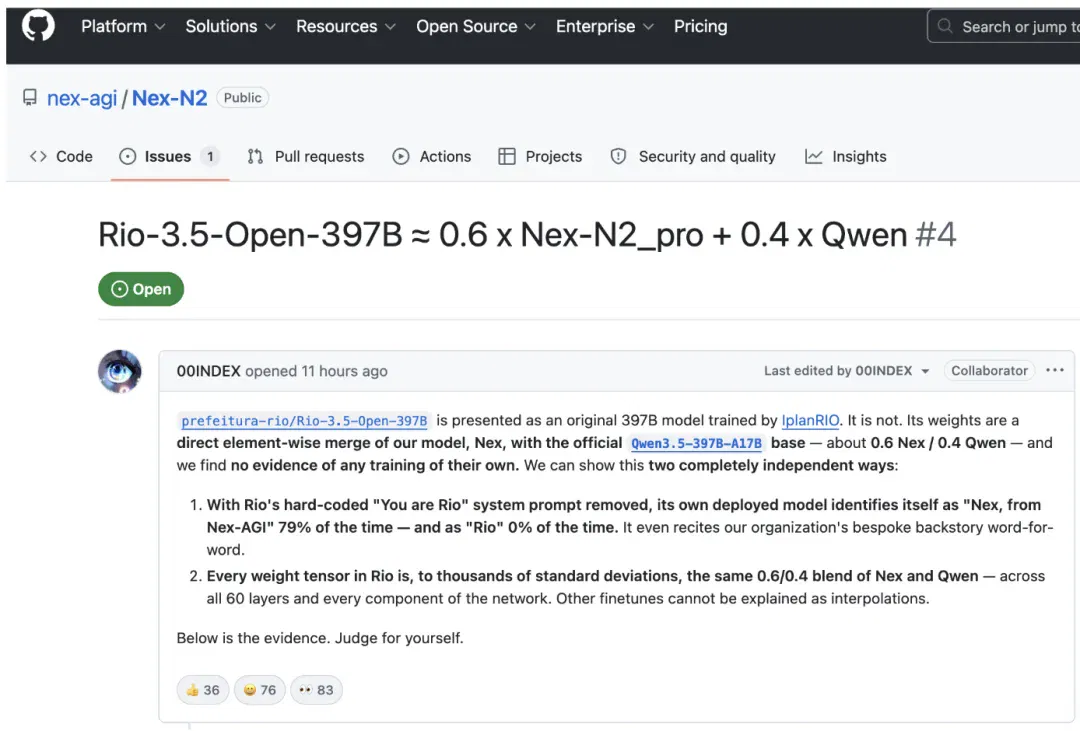This screenshot has height=731, width=1080.
Task: Toggle the laugh reaction 76
Action: point(260,690)
